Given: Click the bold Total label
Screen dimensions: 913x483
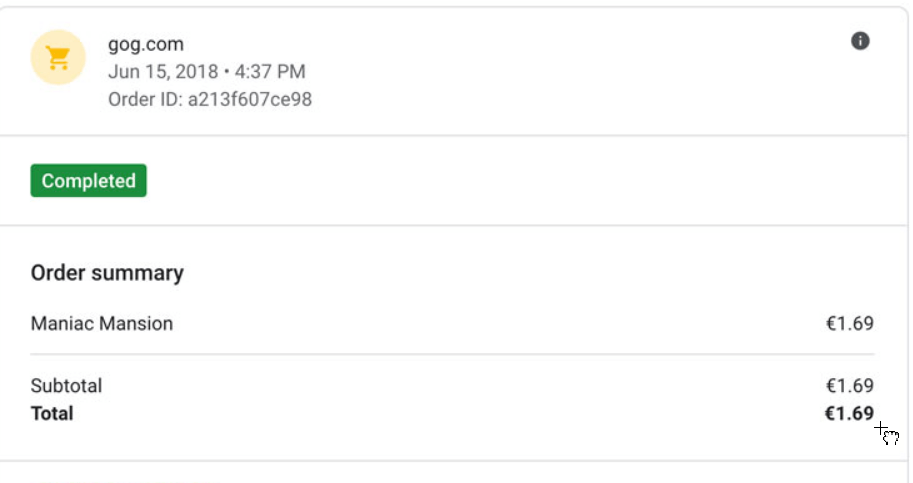Looking at the screenshot, I should point(52,413).
